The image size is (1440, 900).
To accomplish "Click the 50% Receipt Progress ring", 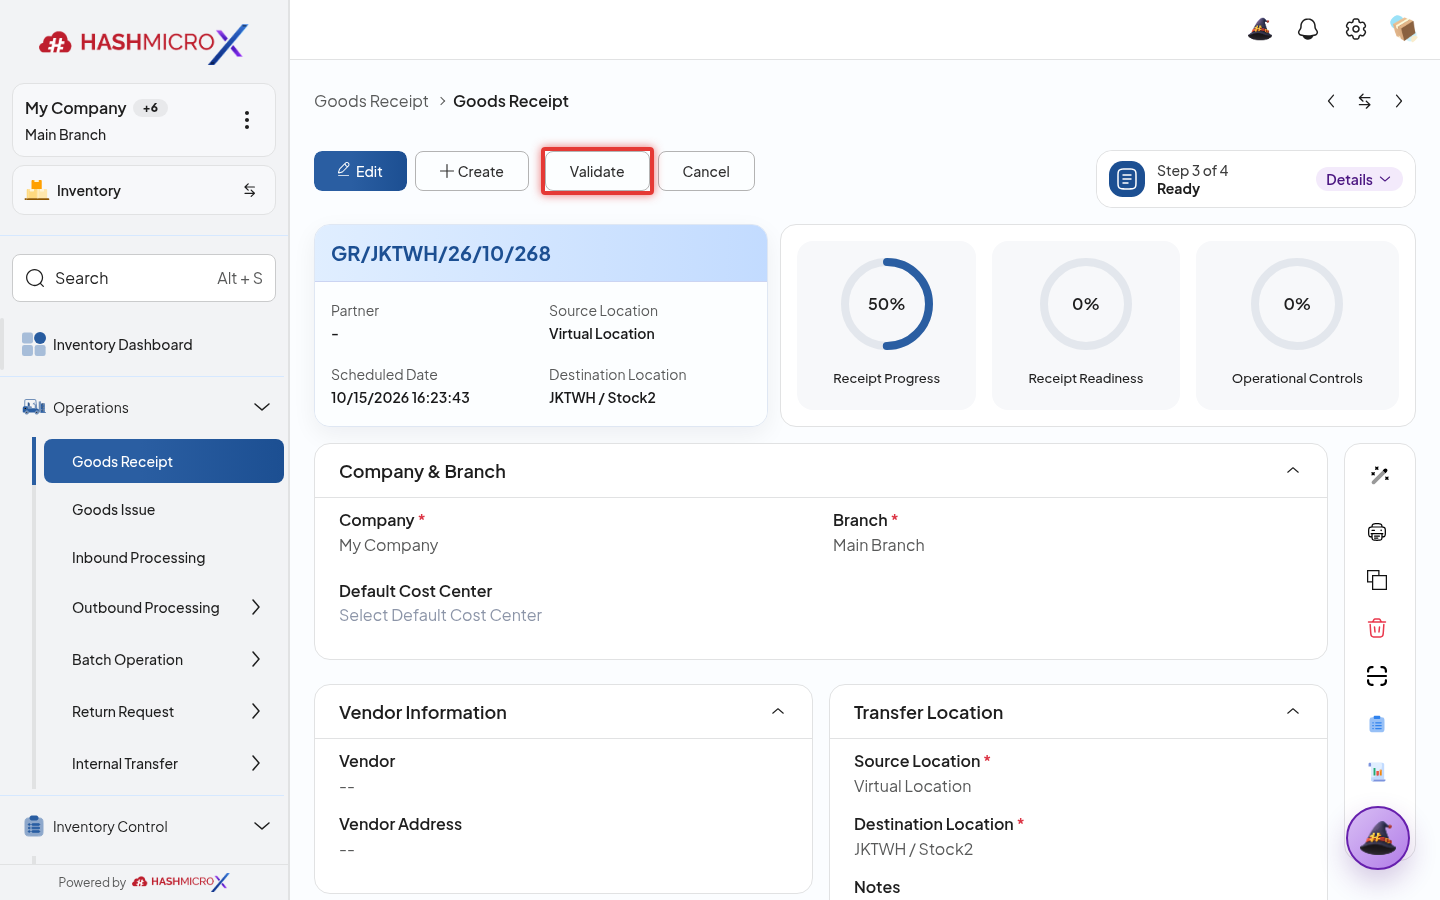I will [x=887, y=304].
